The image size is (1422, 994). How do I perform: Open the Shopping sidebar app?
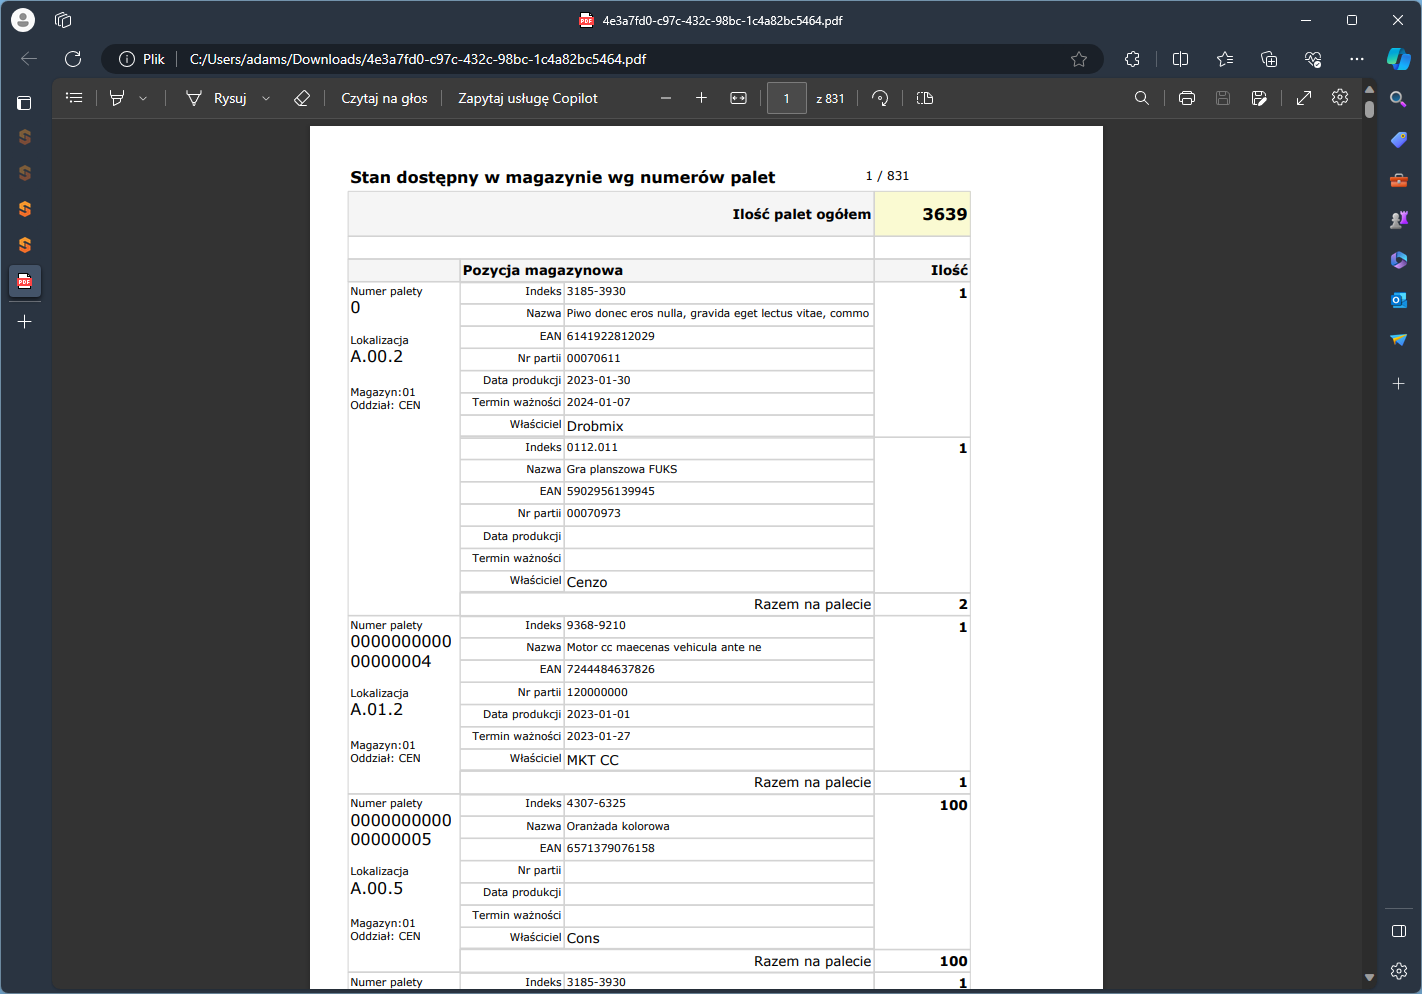[x=1399, y=140]
